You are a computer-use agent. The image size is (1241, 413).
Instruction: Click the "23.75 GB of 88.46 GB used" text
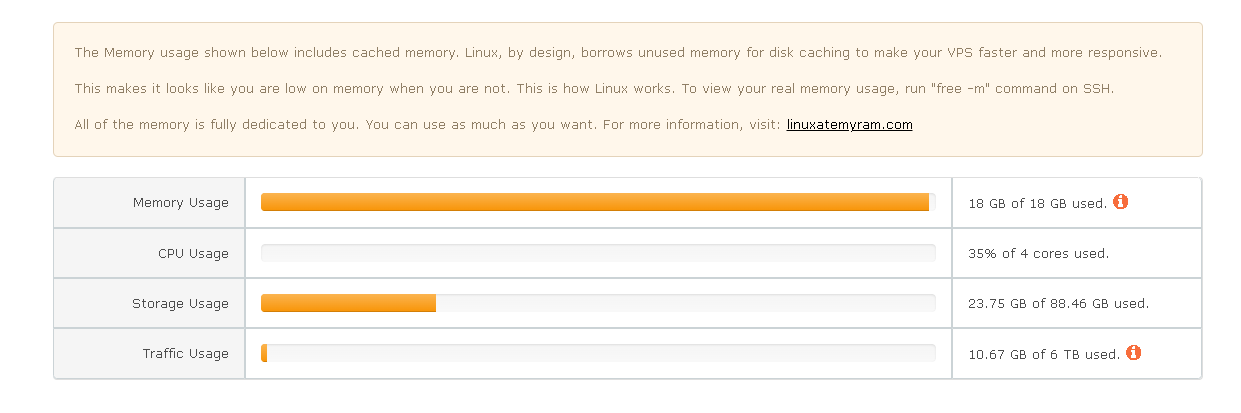[1058, 304]
